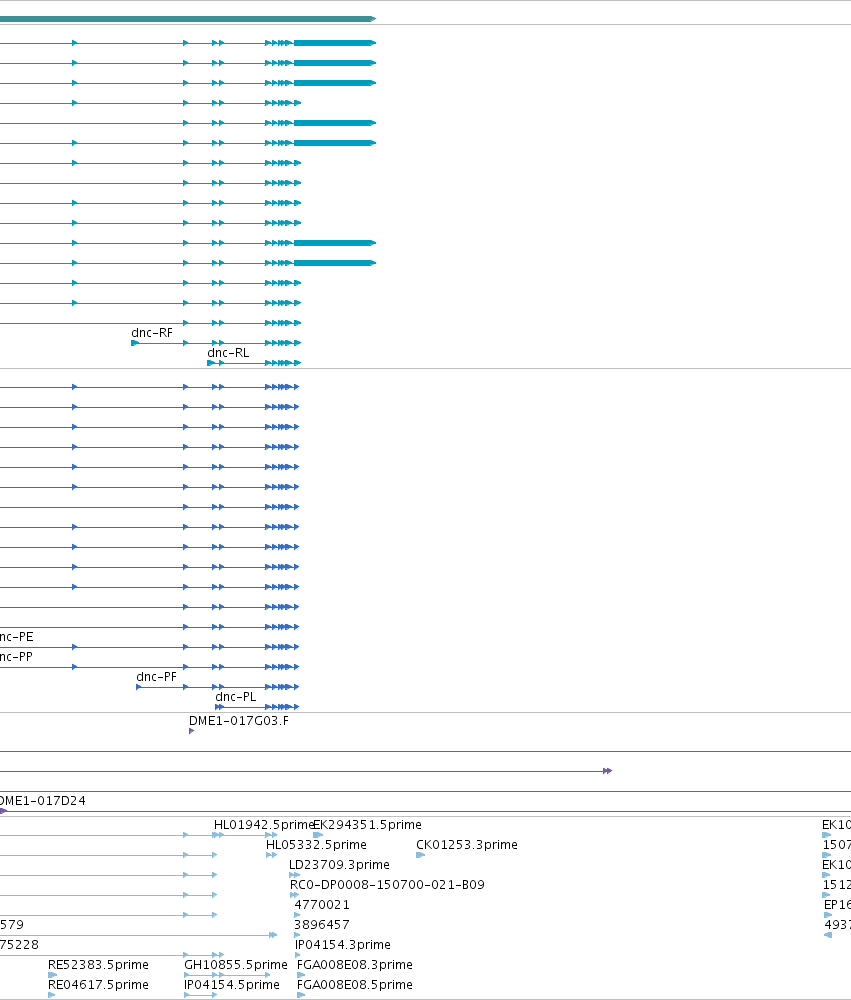The height and width of the screenshot is (1000, 851).
Task: Click the LD23709.3prime arrow glyph
Action: point(294,875)
